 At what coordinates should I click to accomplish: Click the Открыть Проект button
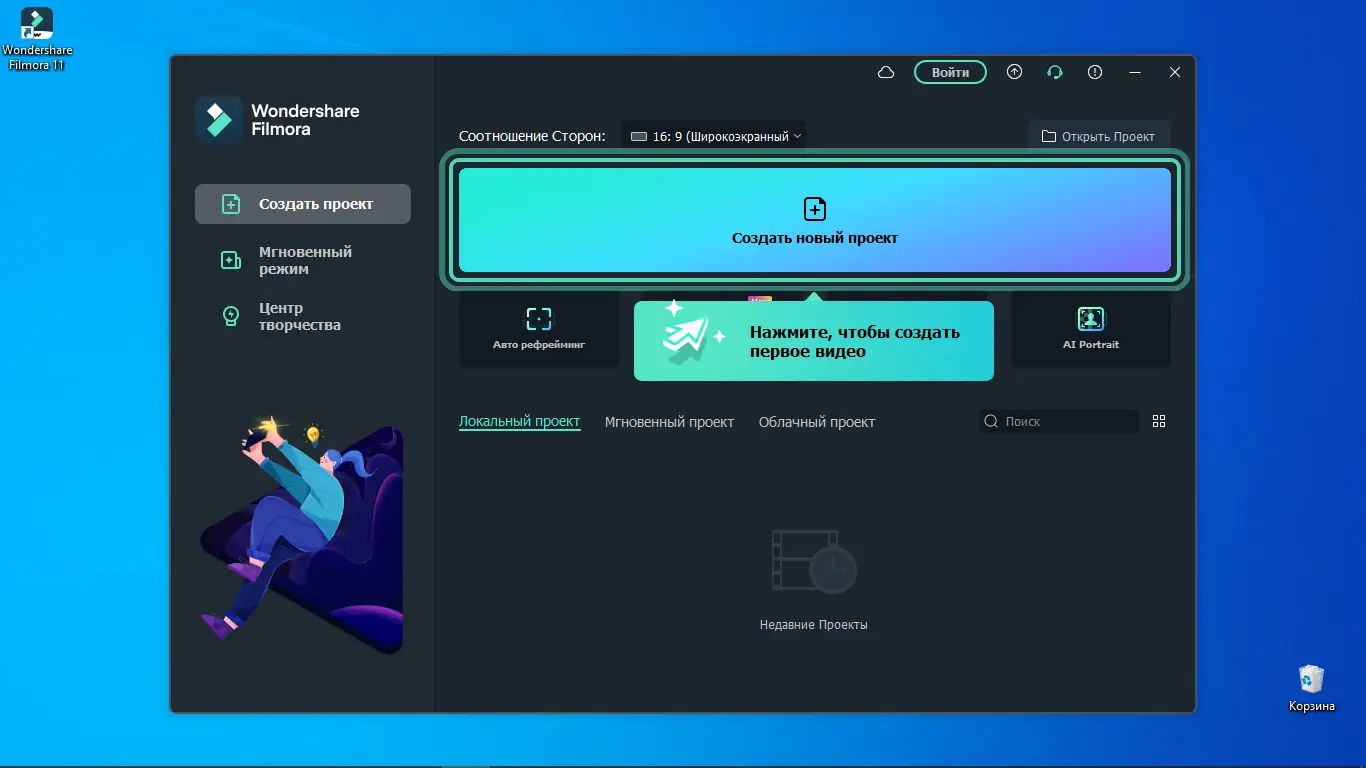tap(1099, 136)
